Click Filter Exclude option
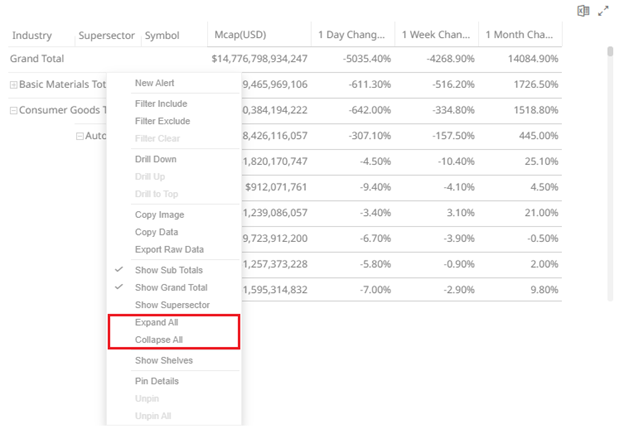Screen dimensions: 624x429 pos(162,121)
